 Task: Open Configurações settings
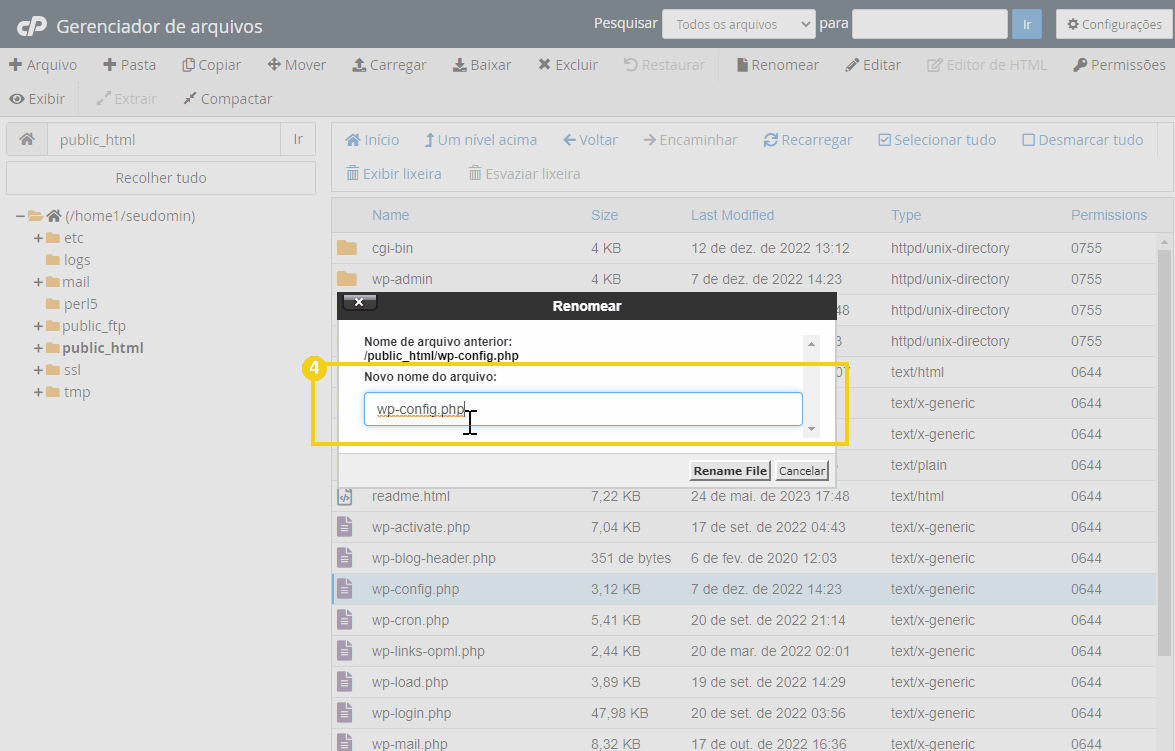1114,24
